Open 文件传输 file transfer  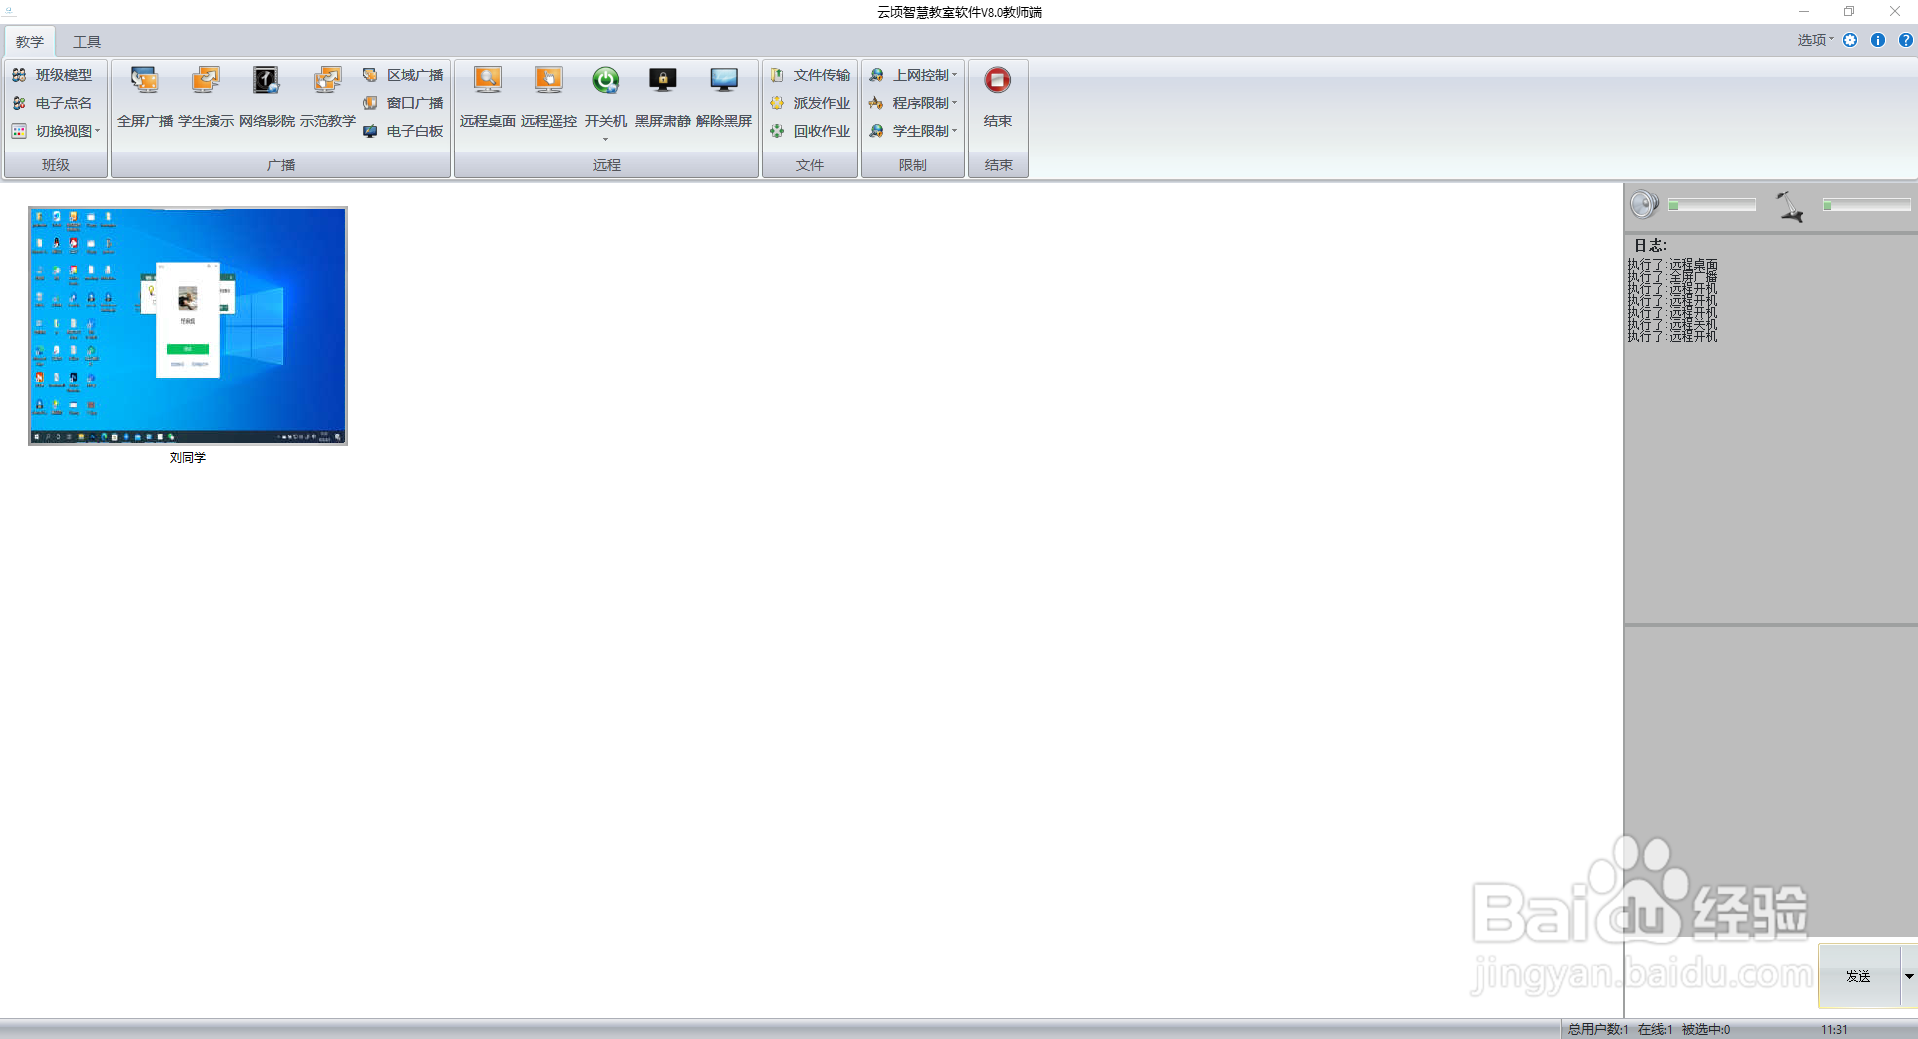811,75
